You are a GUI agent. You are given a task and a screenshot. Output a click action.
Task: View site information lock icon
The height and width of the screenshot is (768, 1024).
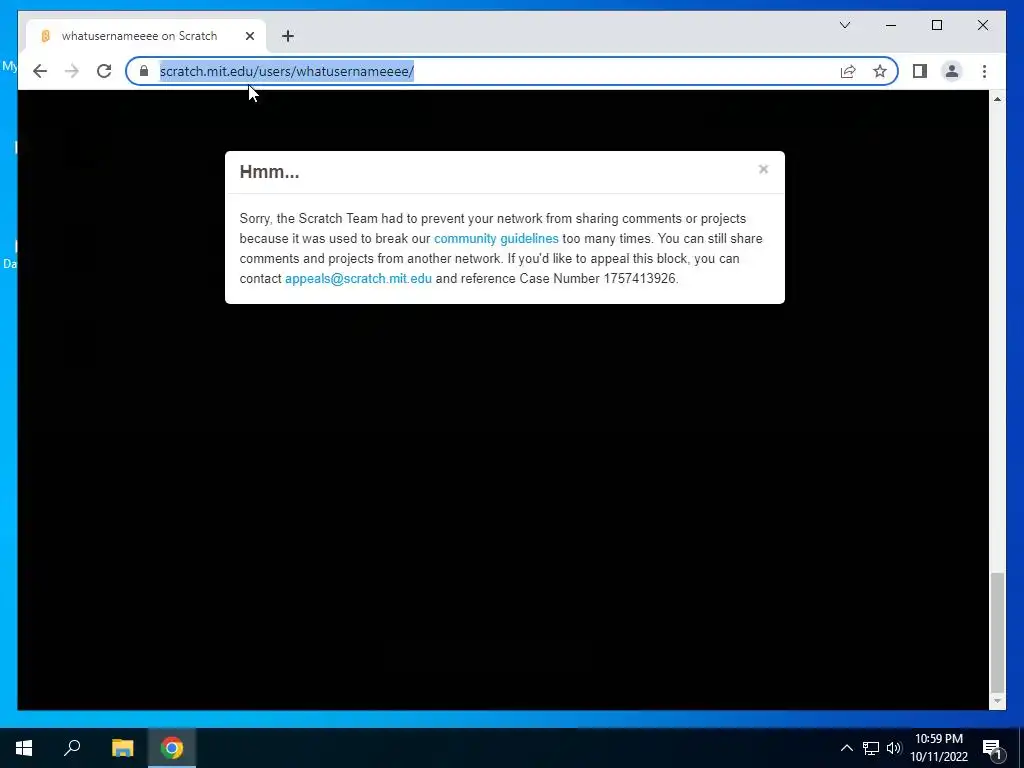click(144, 71)
